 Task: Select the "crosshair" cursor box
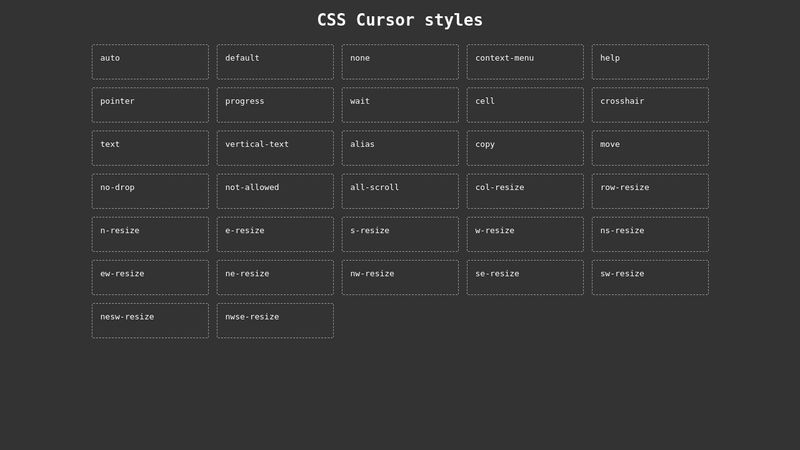pos(650,105)
